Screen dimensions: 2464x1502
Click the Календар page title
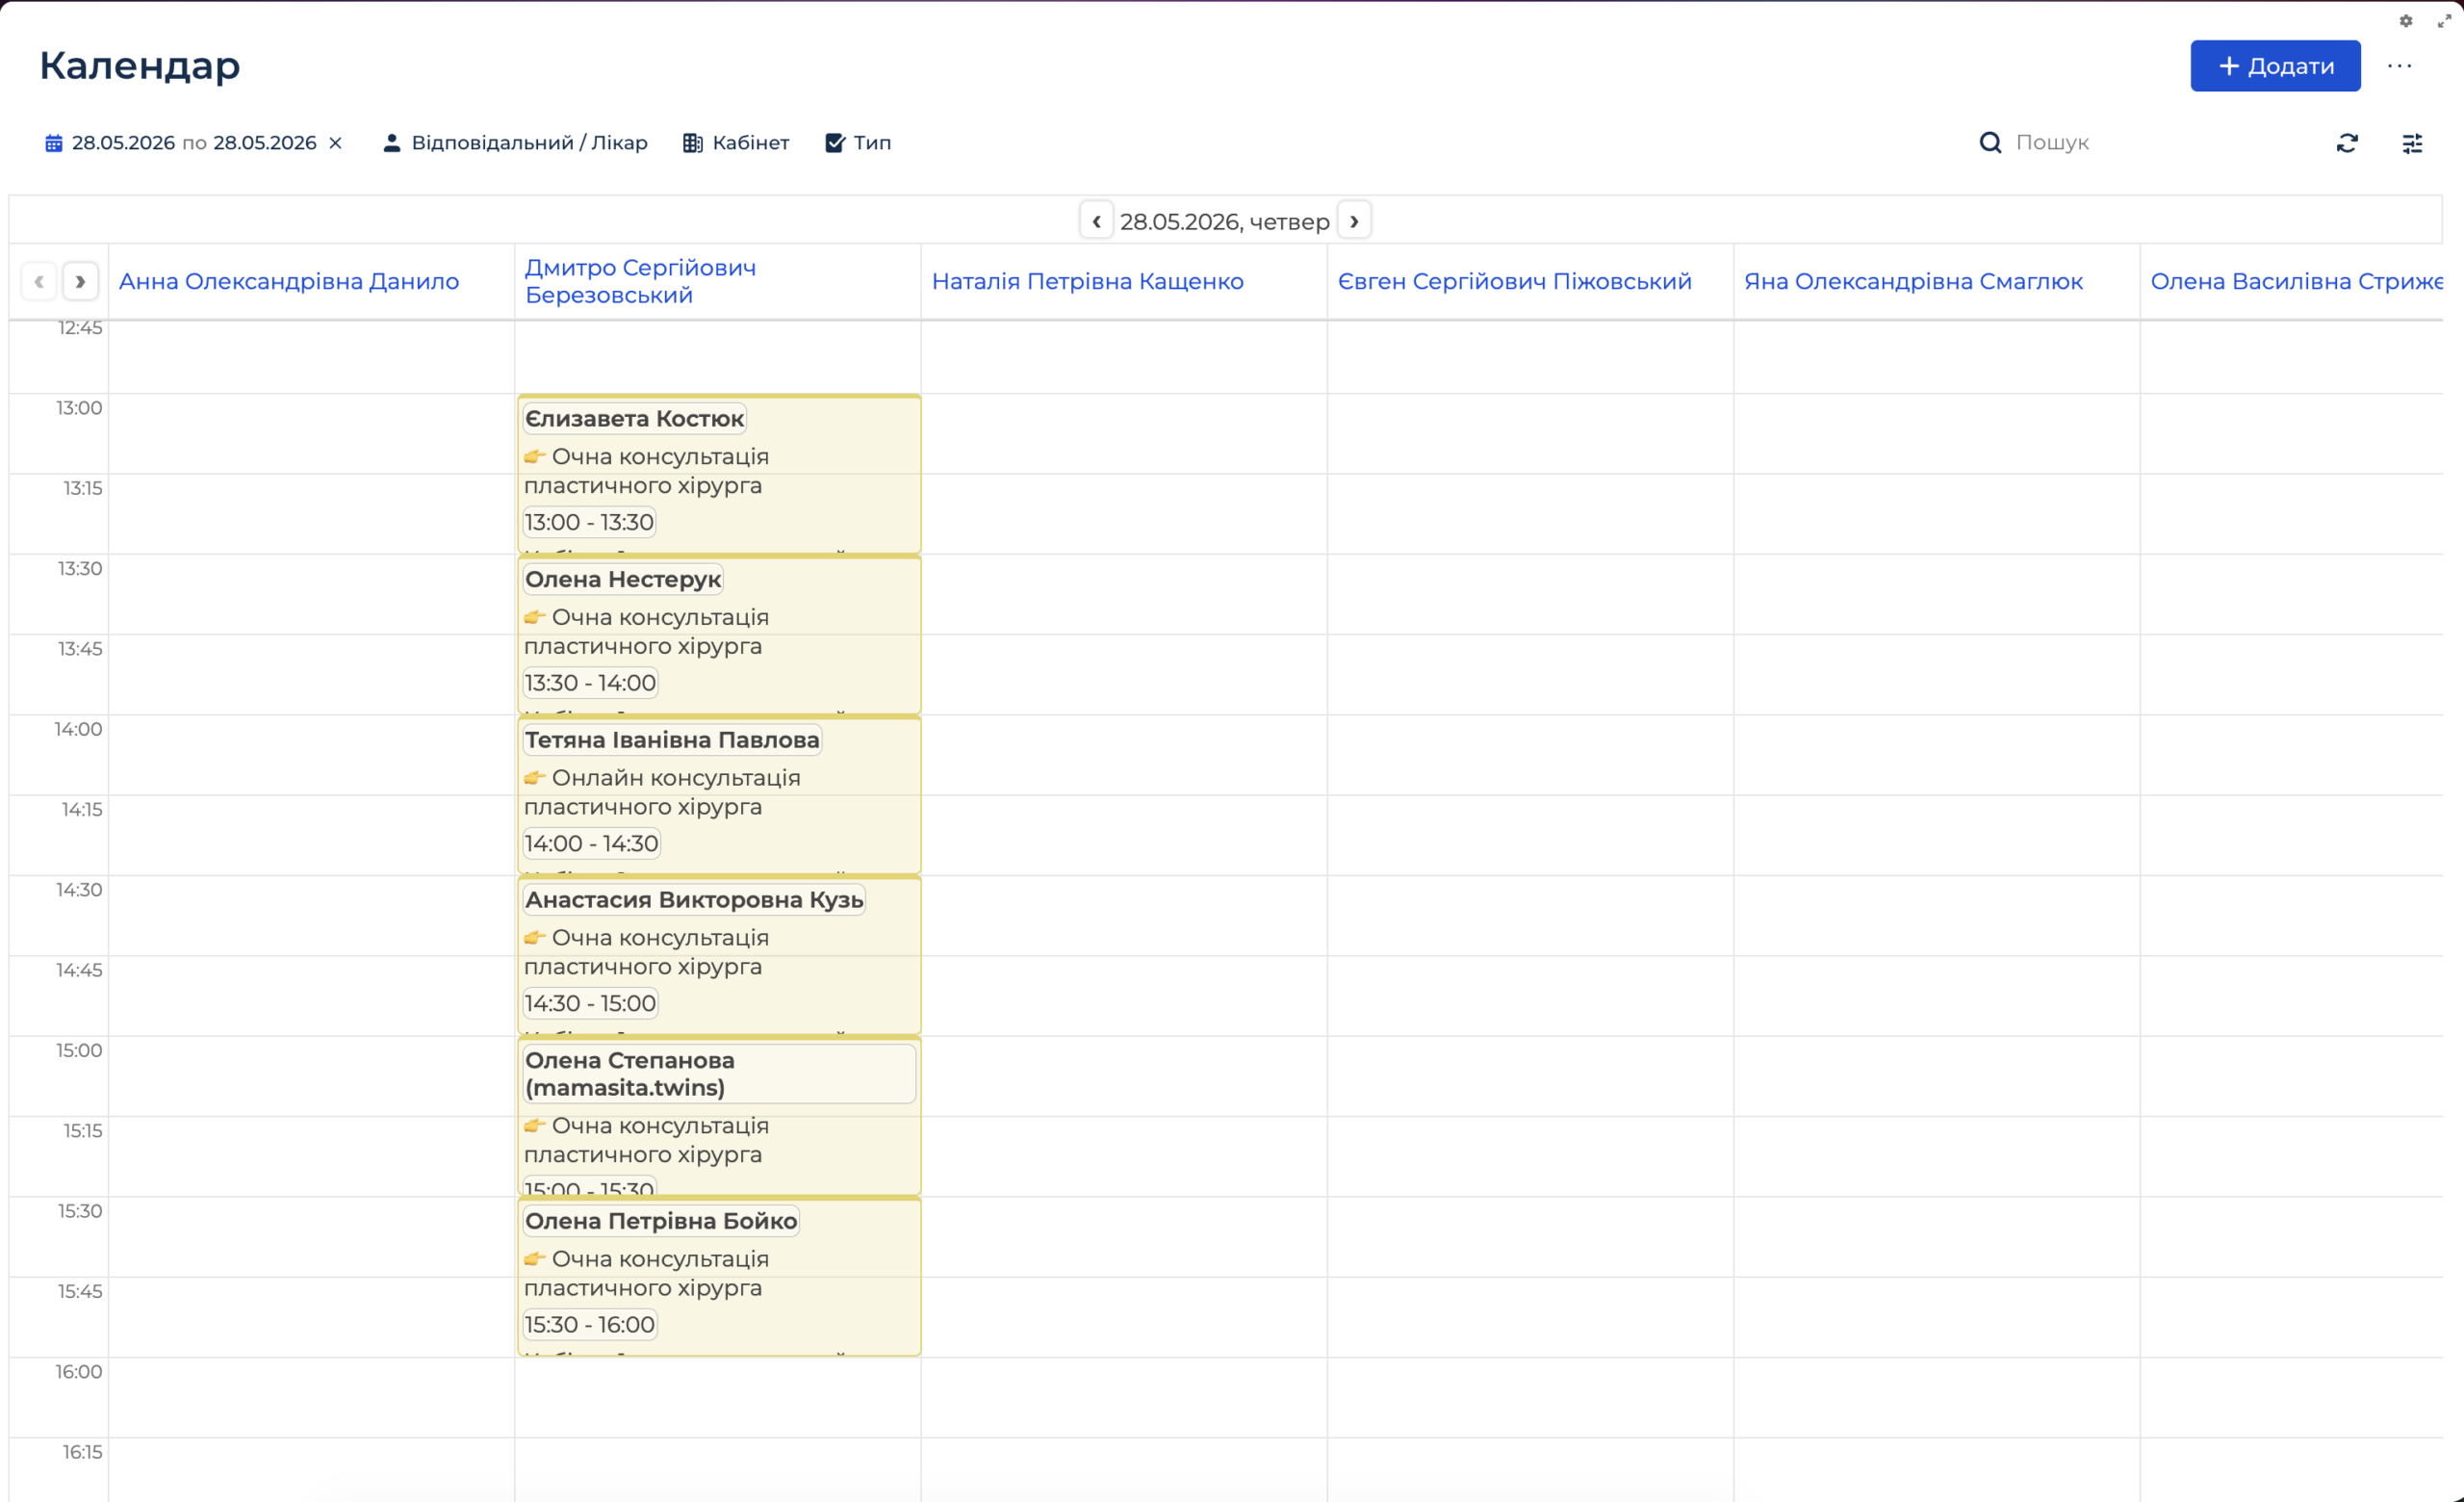[140, 66]
